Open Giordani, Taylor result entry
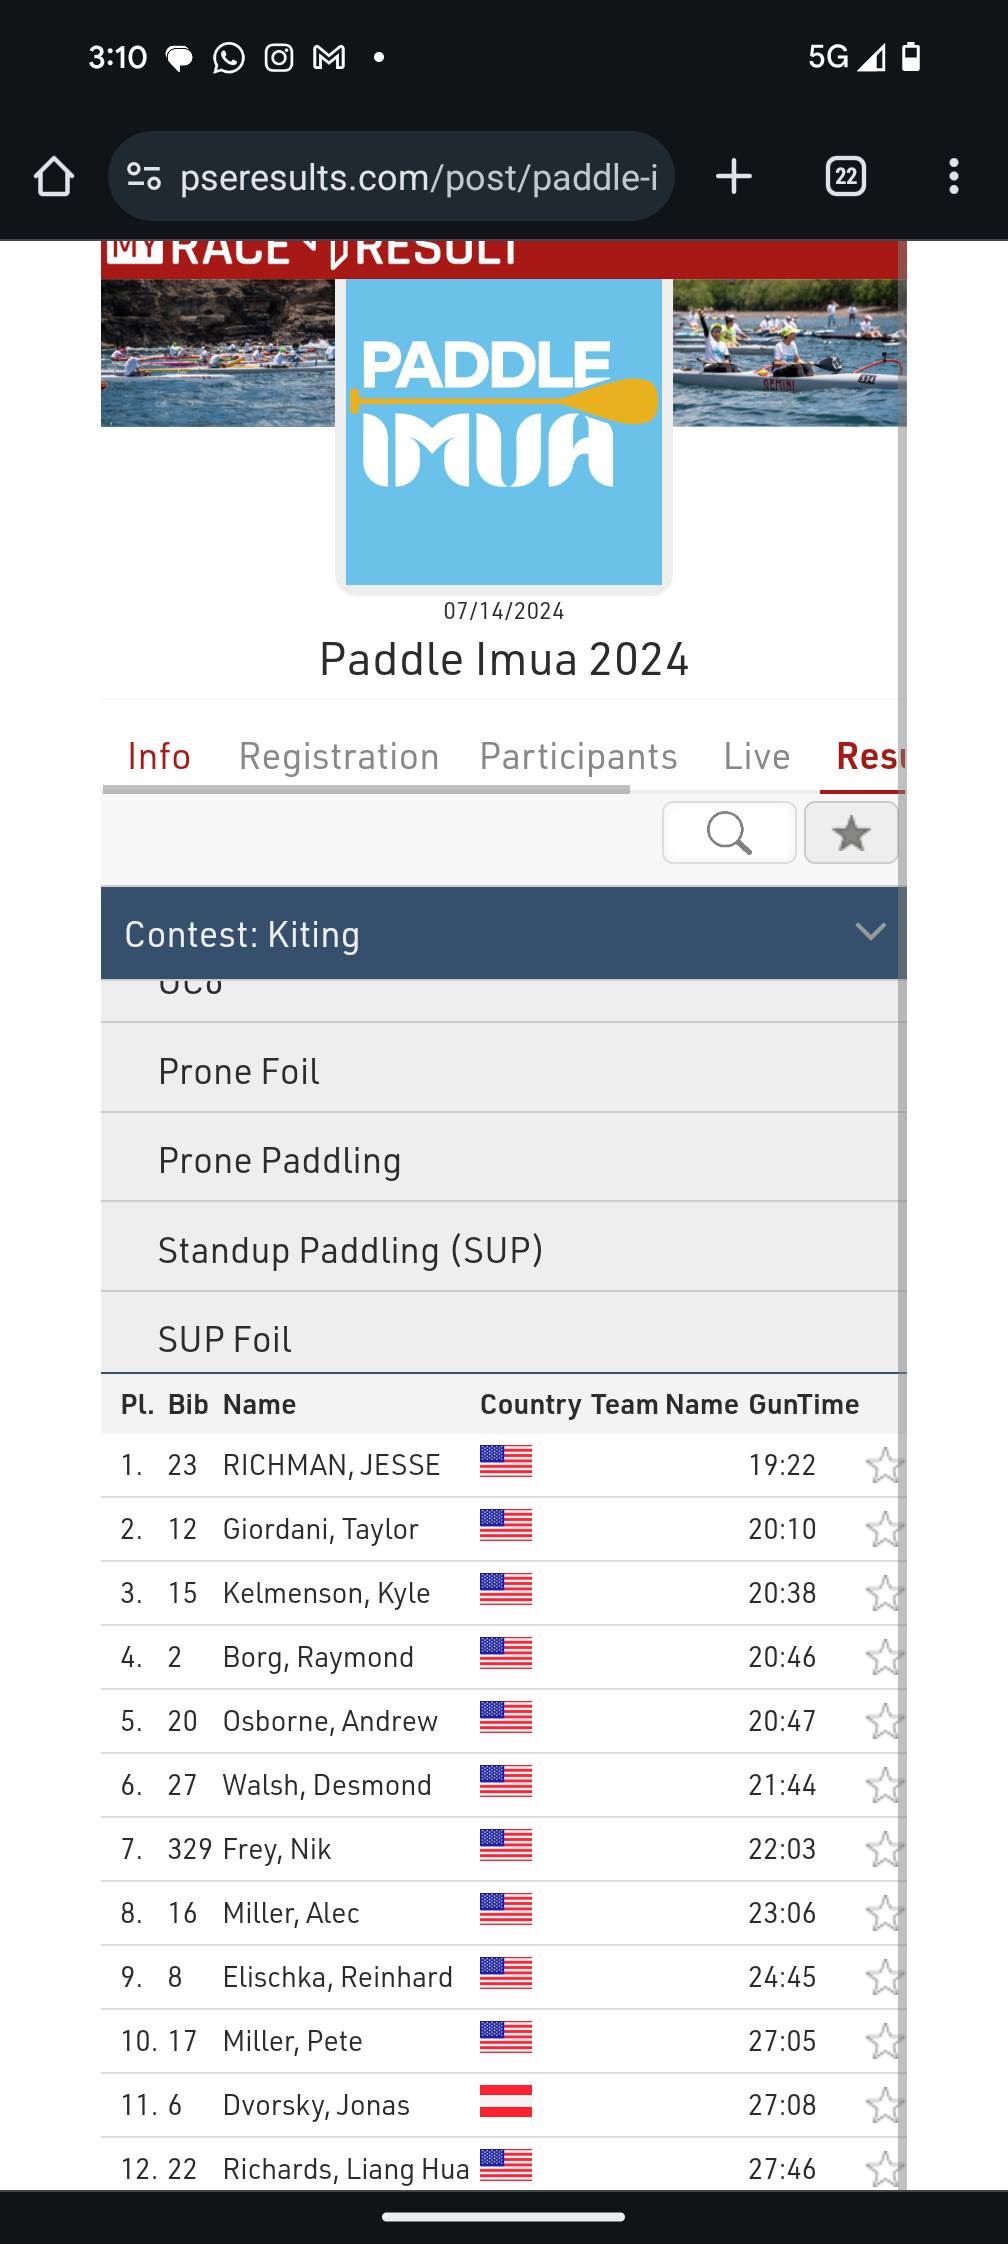 (320, 1529)
